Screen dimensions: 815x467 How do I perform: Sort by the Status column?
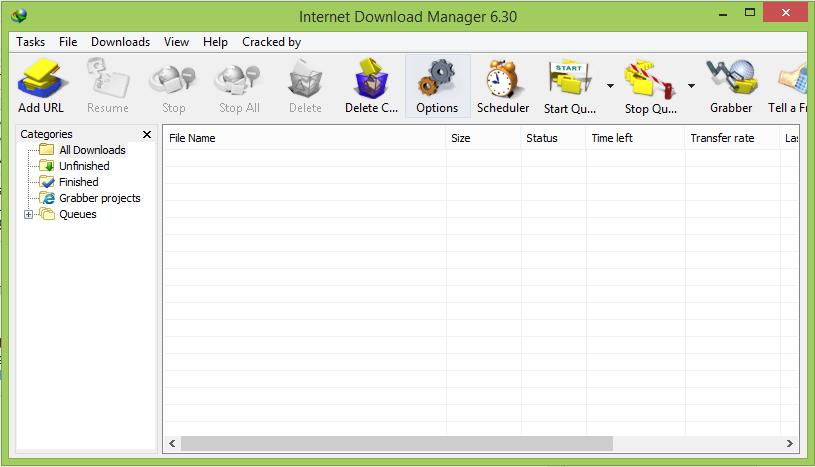554,138
